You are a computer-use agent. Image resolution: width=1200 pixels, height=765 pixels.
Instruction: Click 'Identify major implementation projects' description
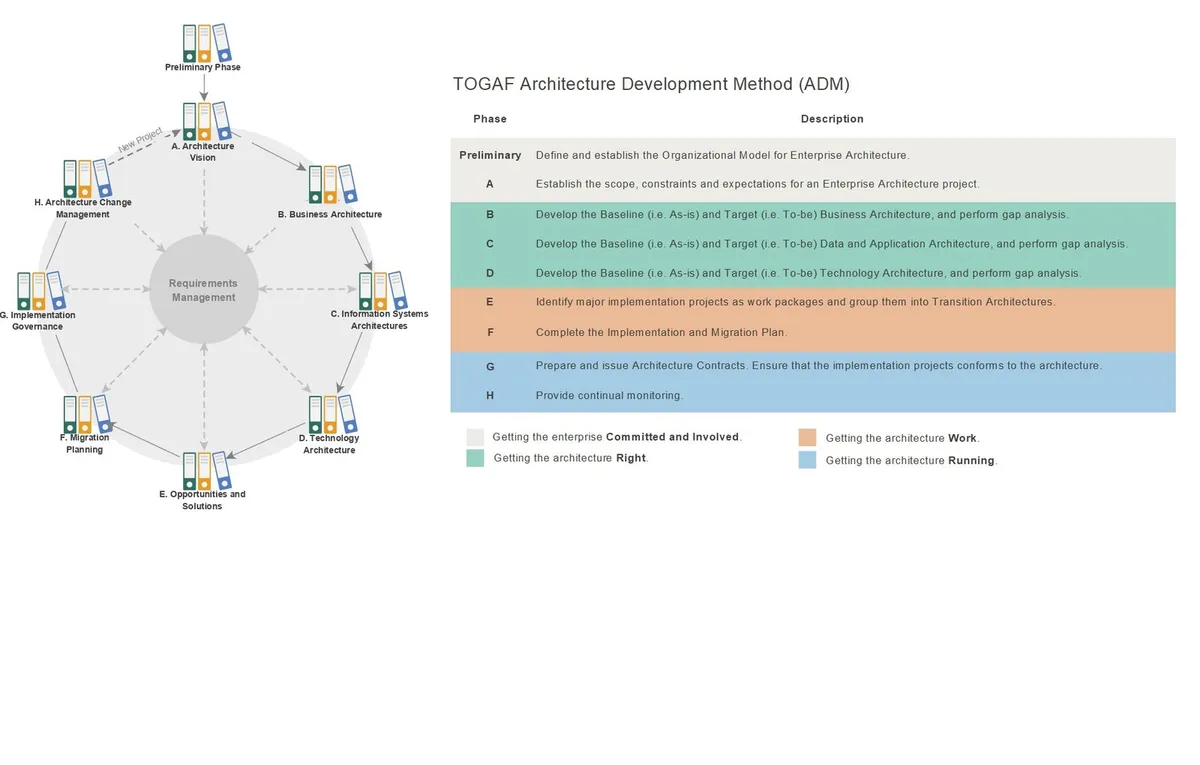pyautogui.click(x=795, y=302)
